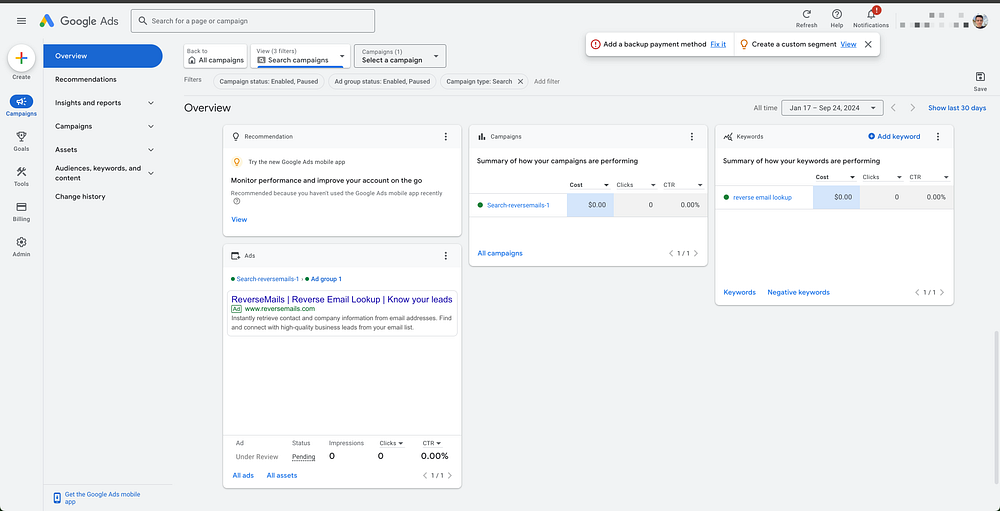
Task: Previous page arrow in Ads card
Action: 425,475
